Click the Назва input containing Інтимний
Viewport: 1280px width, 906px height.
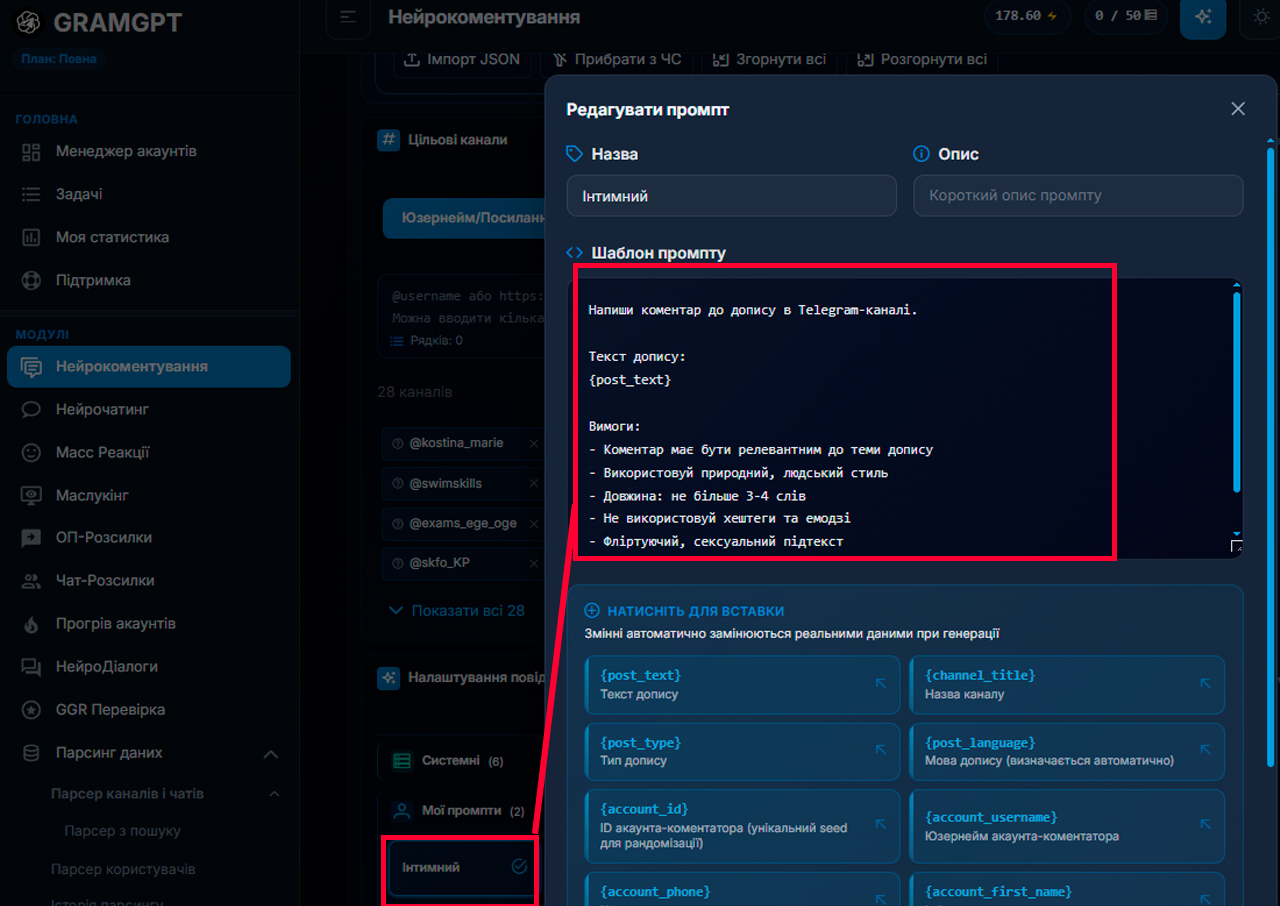(732, 196)
